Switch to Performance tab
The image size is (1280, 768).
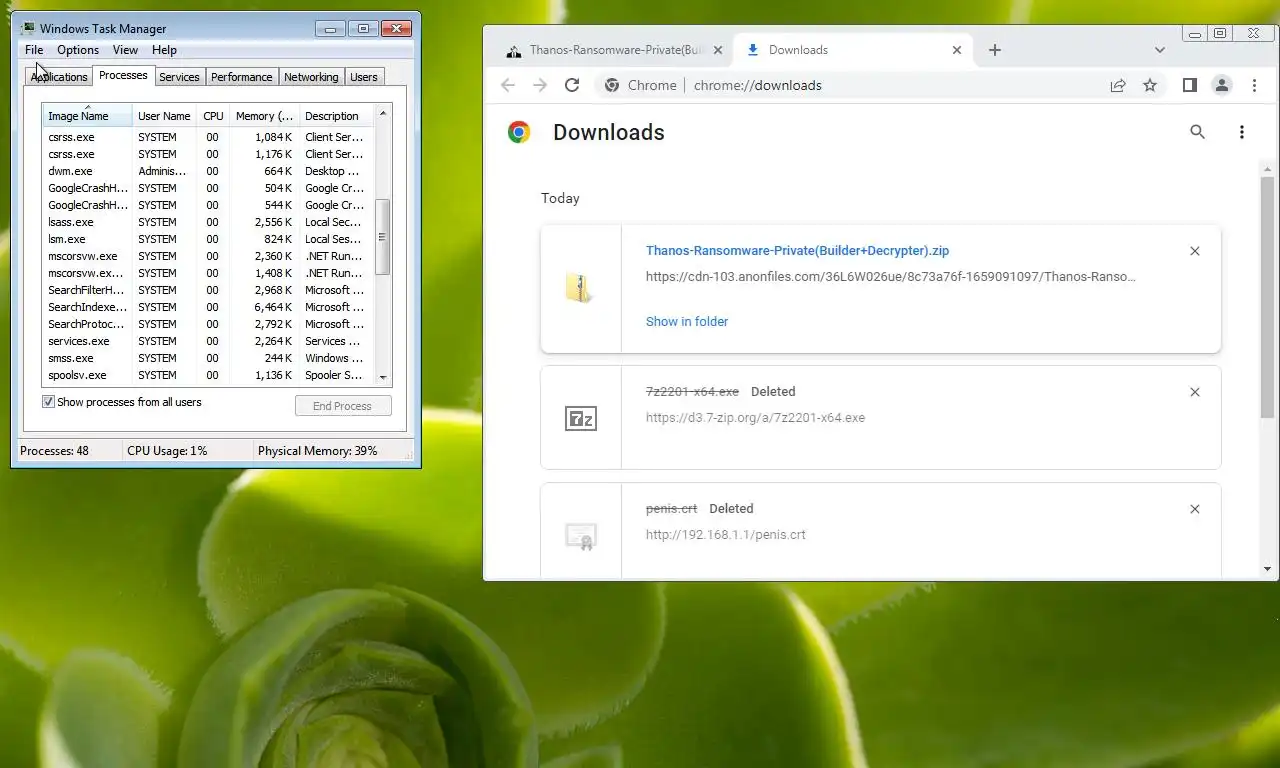pos(241,77)
